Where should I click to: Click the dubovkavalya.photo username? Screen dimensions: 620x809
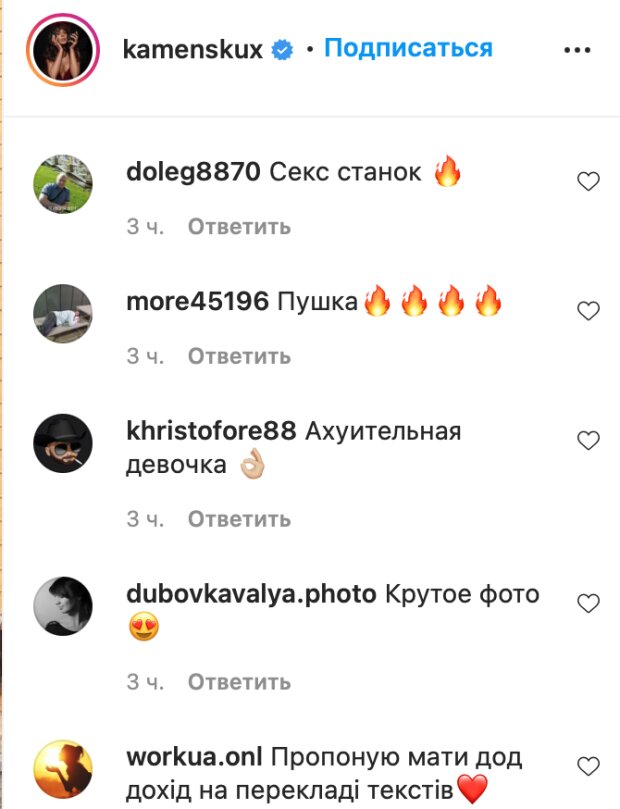tap(251, 595)
